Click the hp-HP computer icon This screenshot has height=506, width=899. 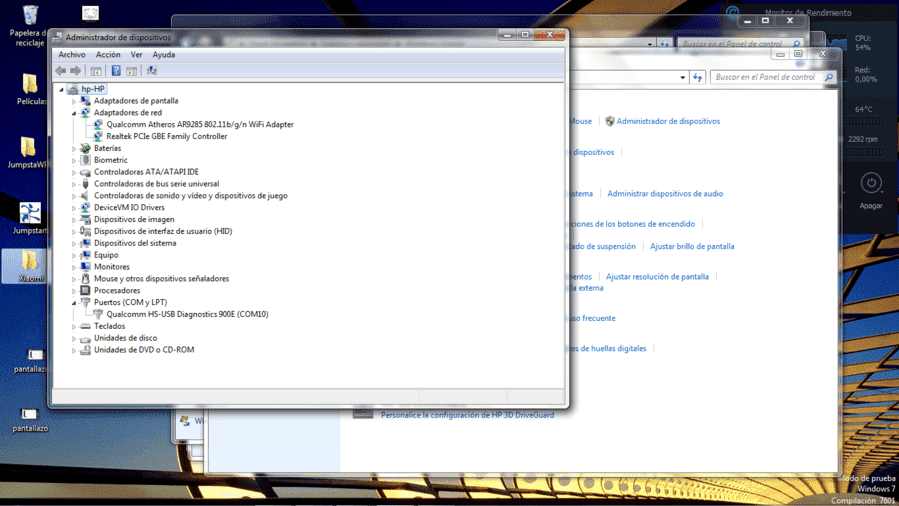(73, 89)
